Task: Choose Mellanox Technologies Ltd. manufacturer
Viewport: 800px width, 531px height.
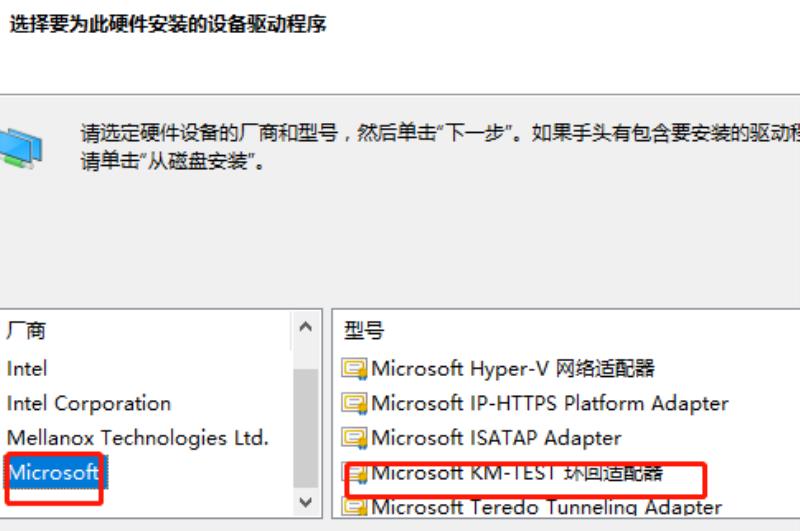Action: pos(138,438)
